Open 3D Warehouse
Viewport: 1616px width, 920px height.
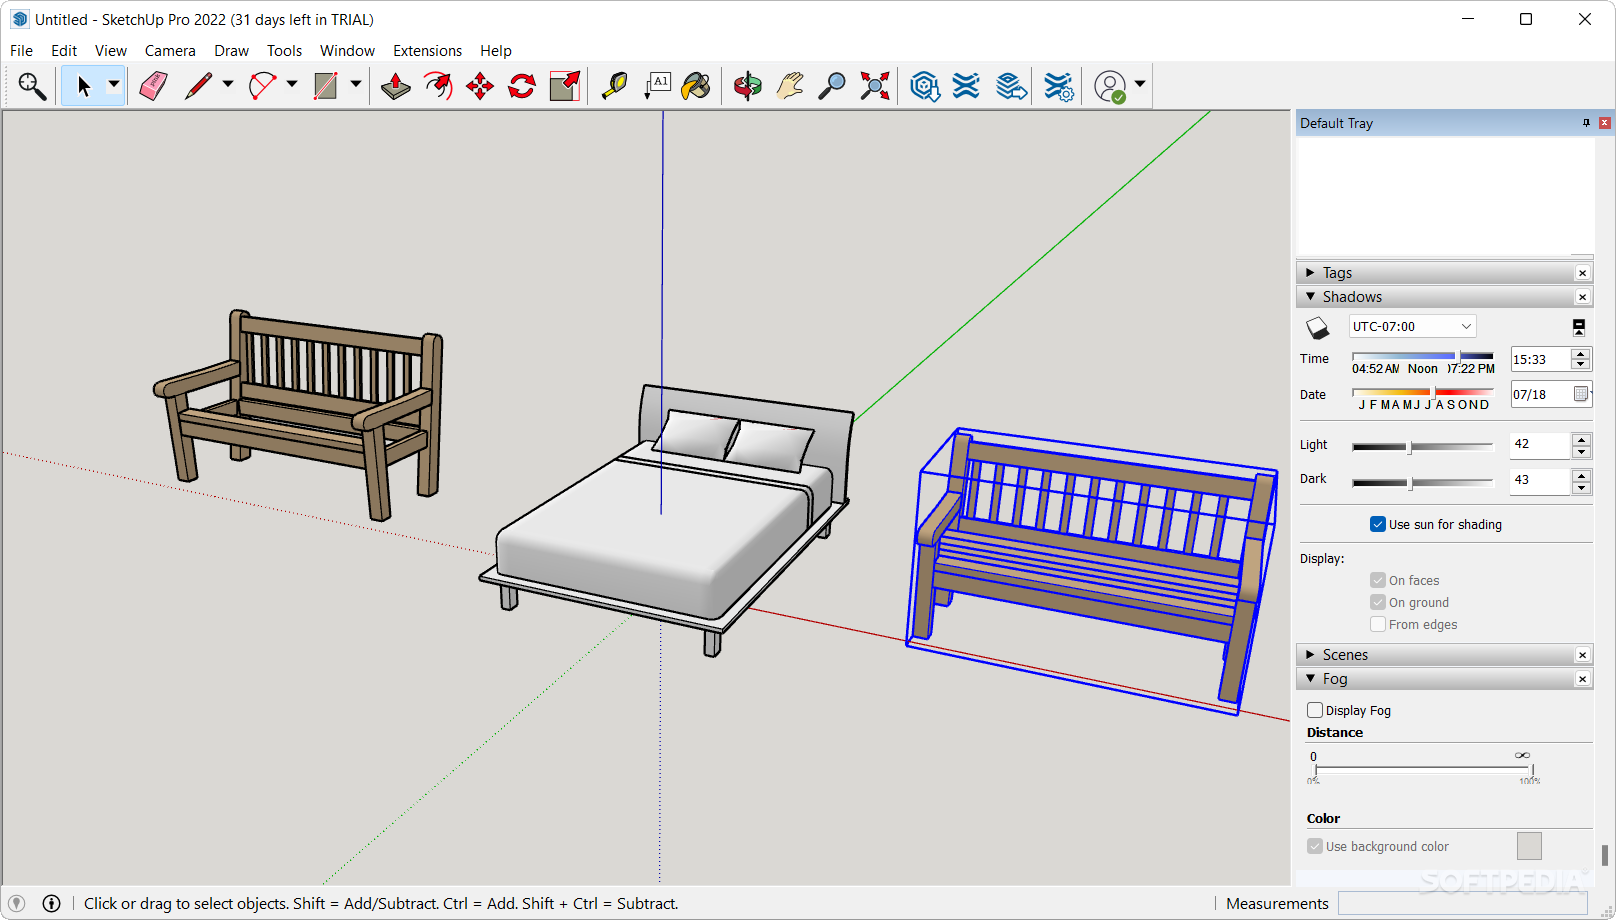coord(925,87)
